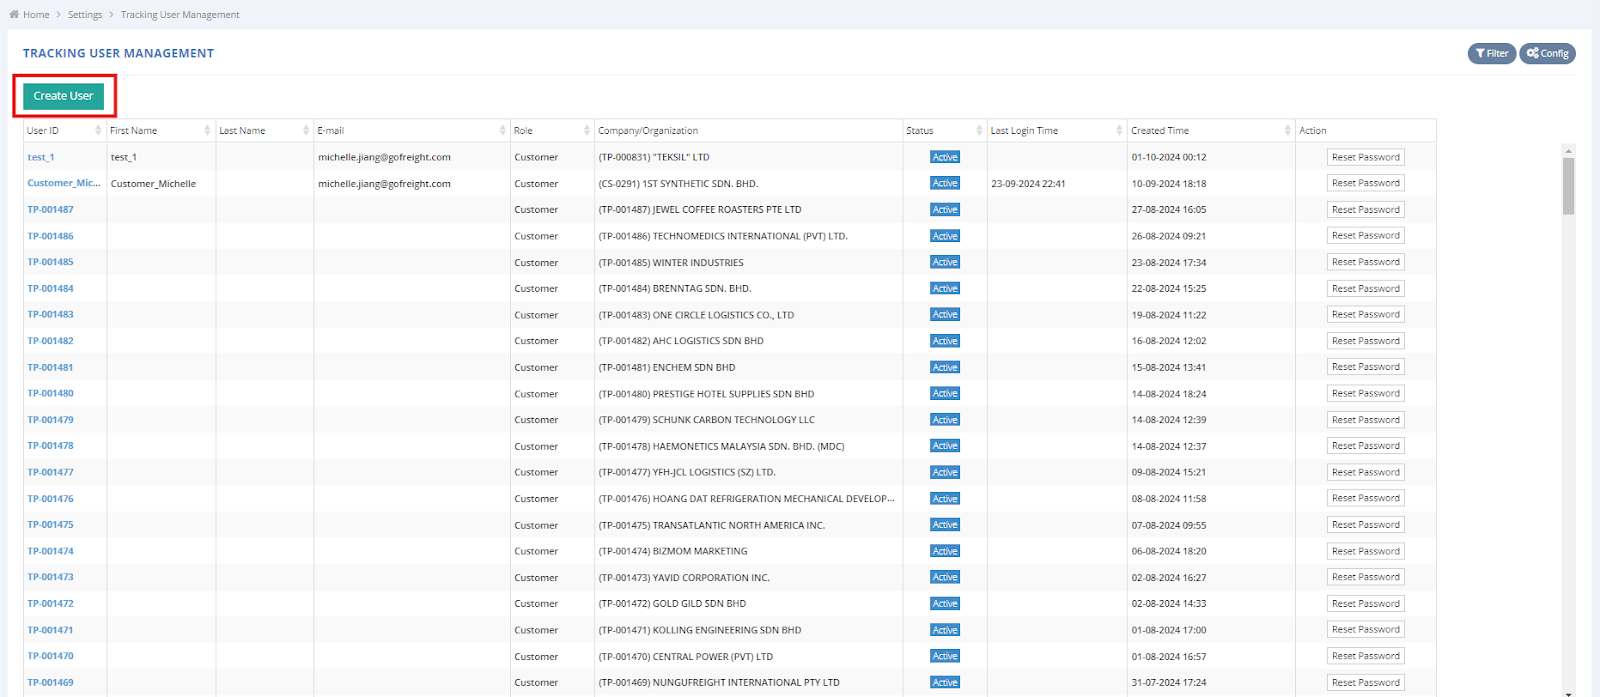Sort by Last Login Time arrows
The image size is (1600, 697).
tap(1119, 131)
